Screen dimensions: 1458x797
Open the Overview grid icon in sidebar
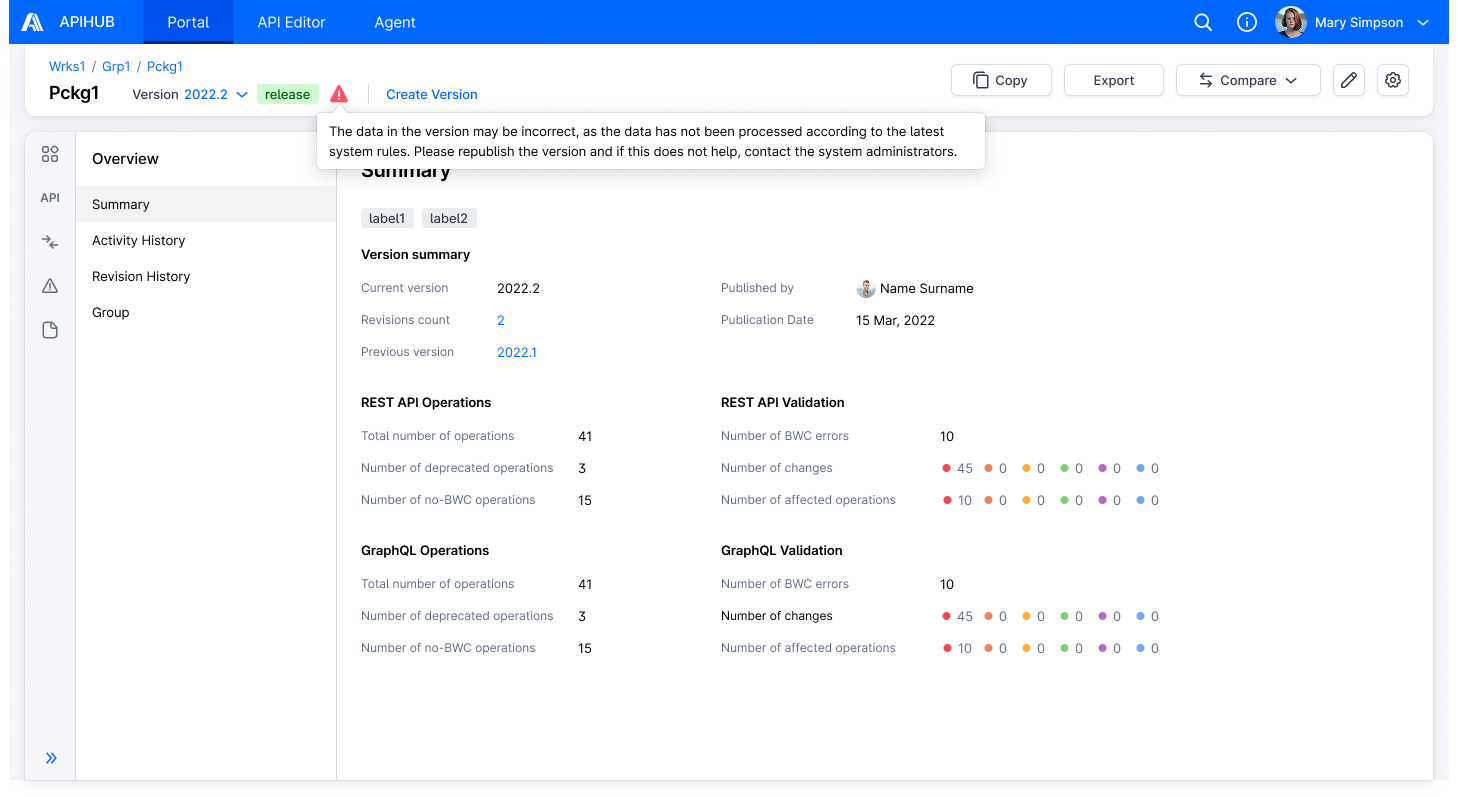(x=50, y=154)
